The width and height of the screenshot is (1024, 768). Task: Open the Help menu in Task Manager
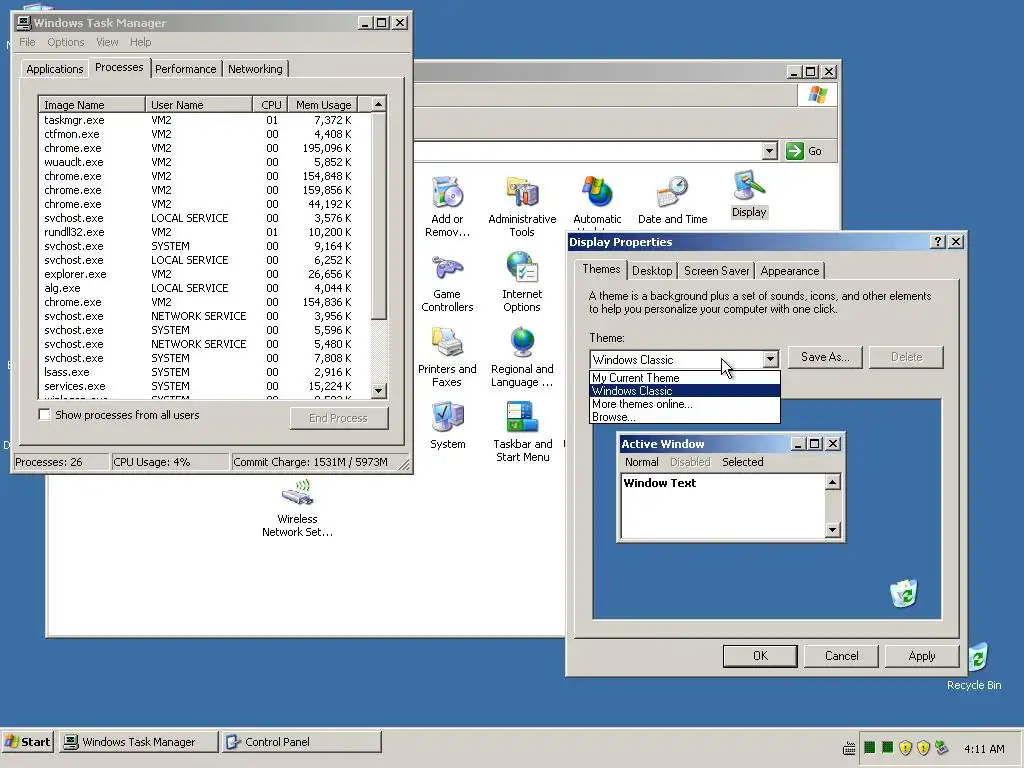click(x=140, y=42)
